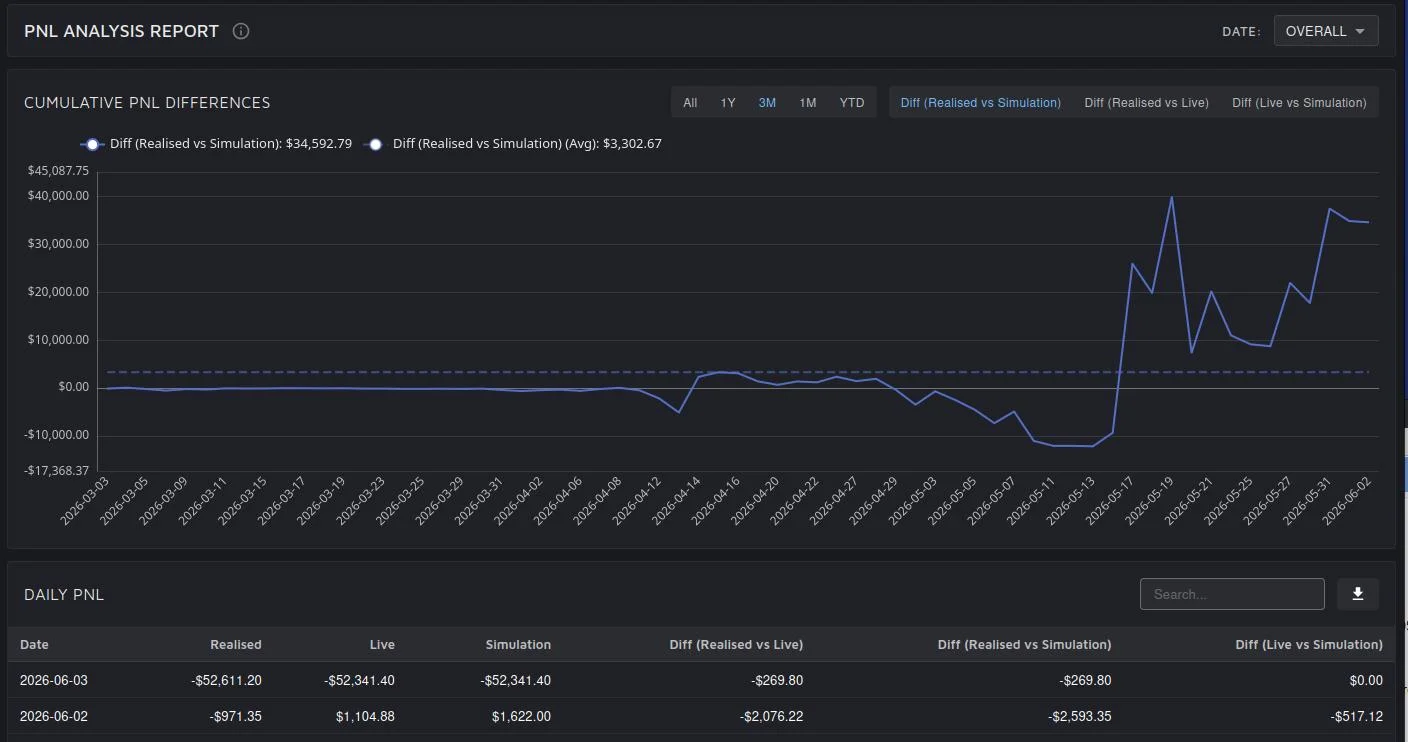Click the info icon beside PNL Analysis Report
The height and width of the screenshot is (742, 1408).
pyautogui.click(x=241, y=31)
